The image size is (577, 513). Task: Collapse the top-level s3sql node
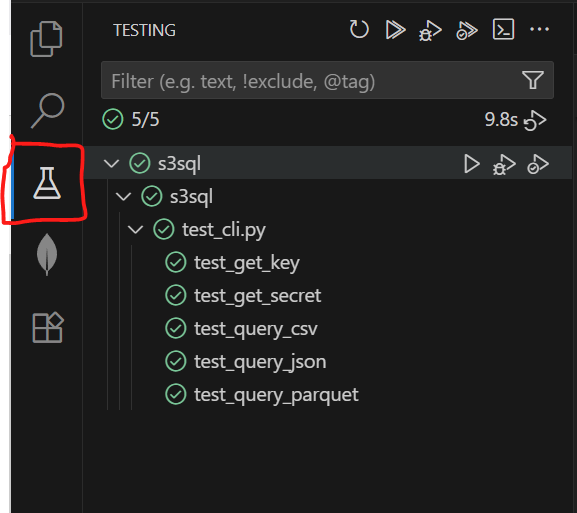(x=111, y=163)
